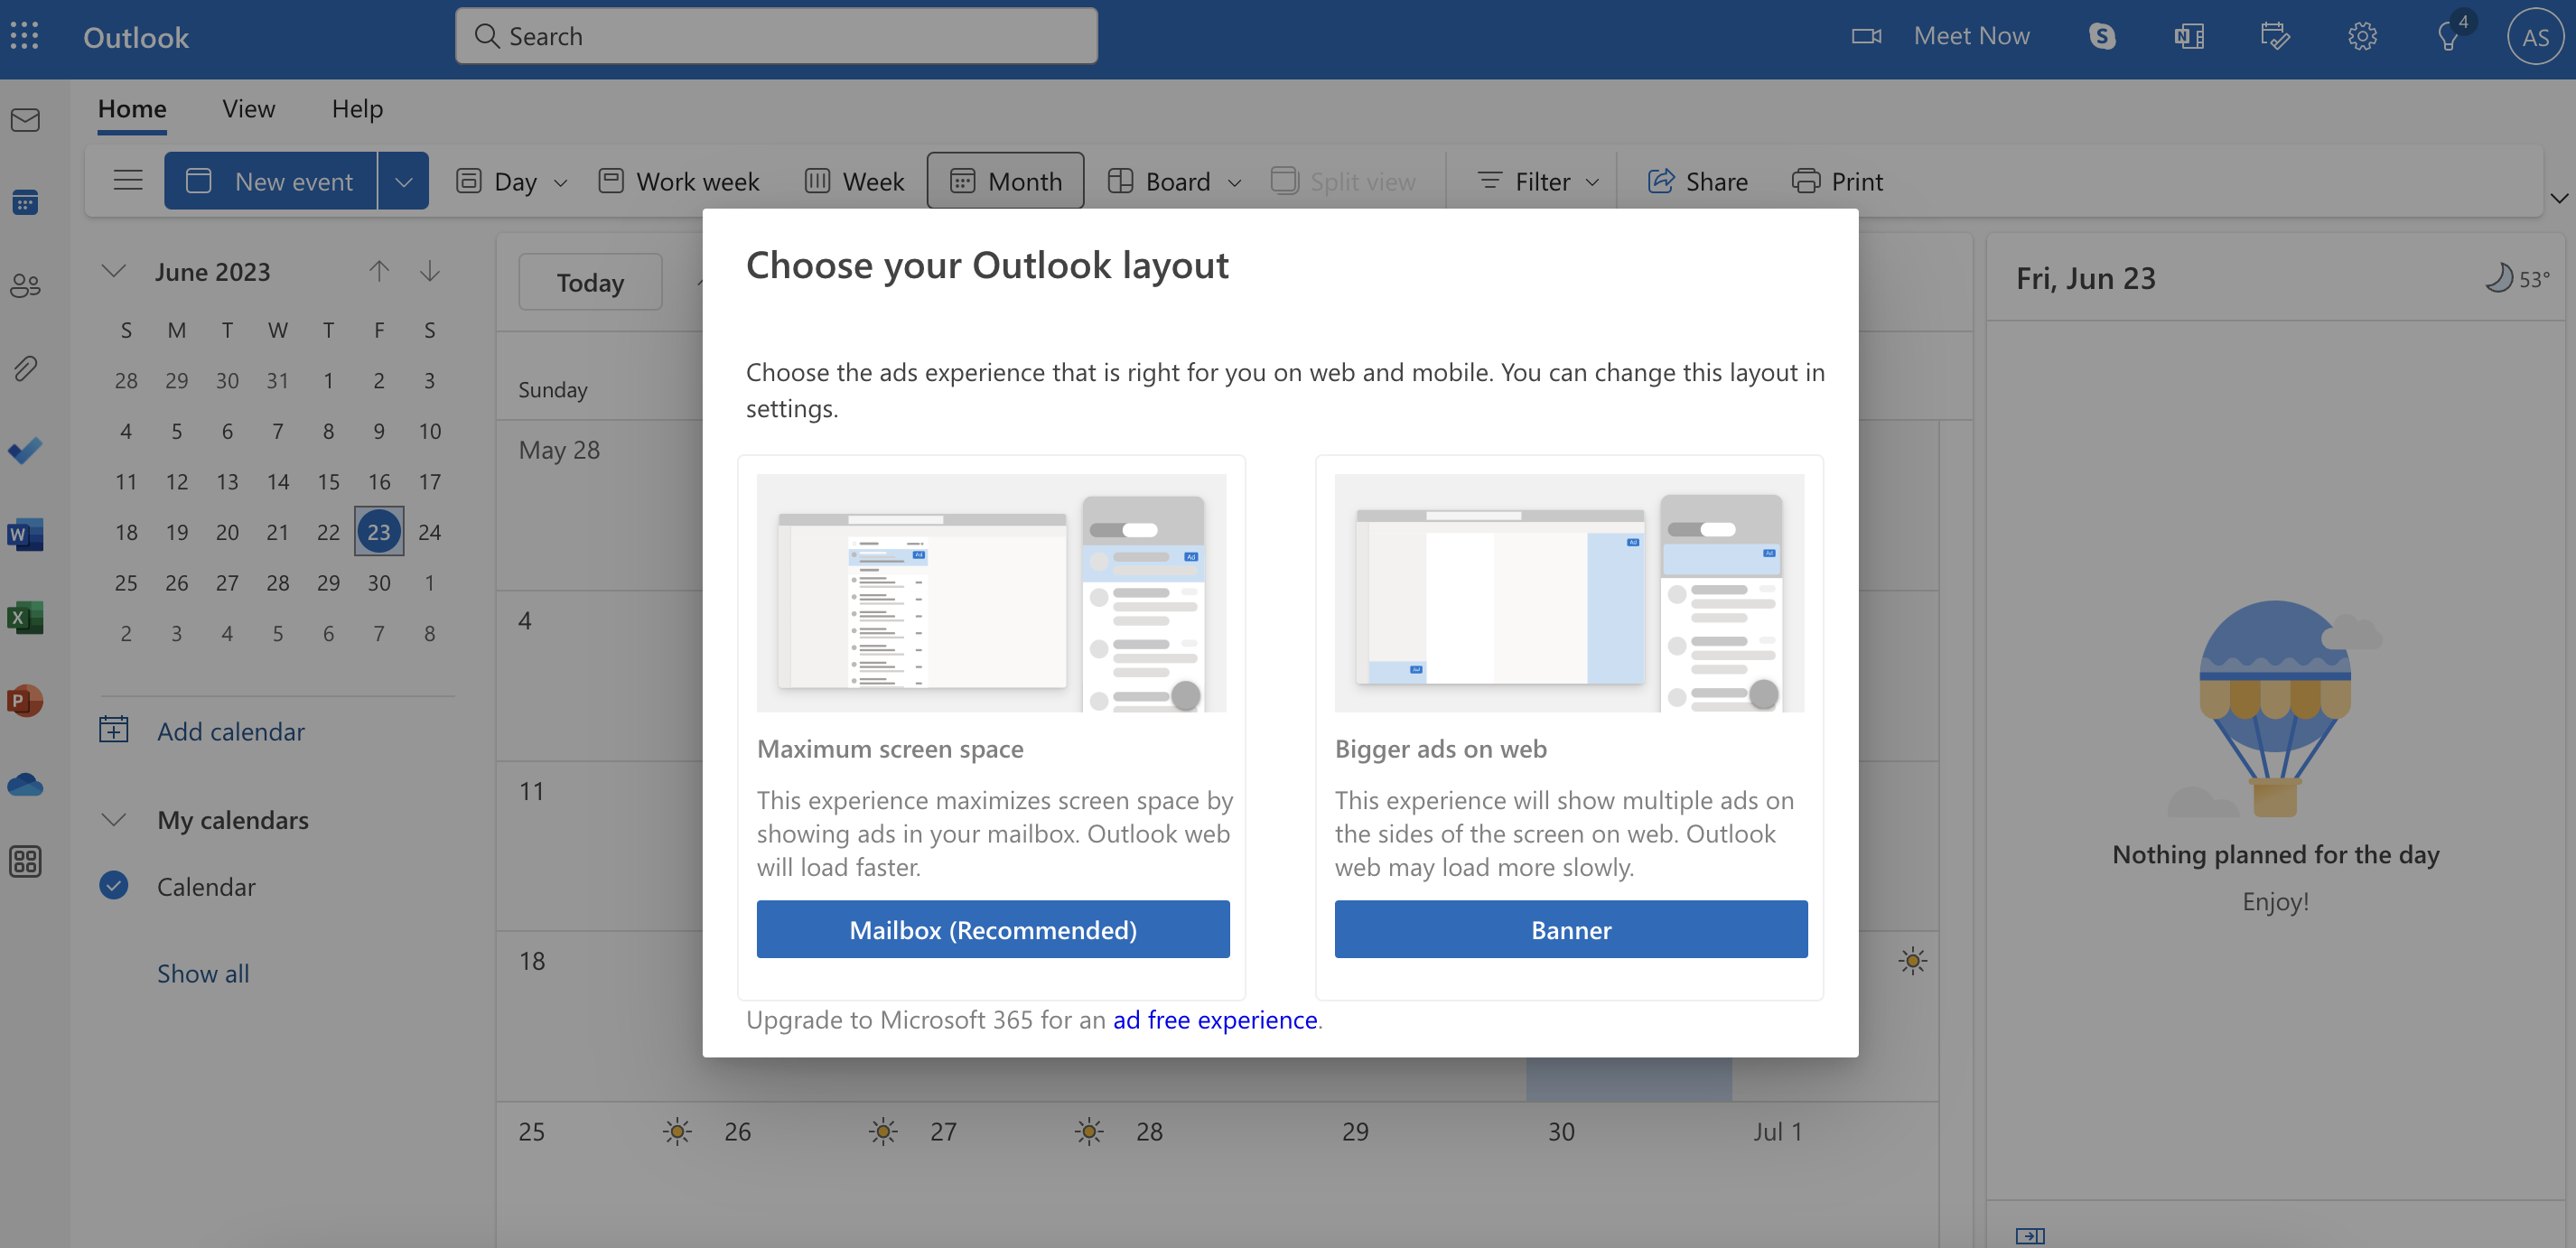Open Mail from the left sidebar
Viewport: 2576px width, 1248px height.
(x=25, y=120)
